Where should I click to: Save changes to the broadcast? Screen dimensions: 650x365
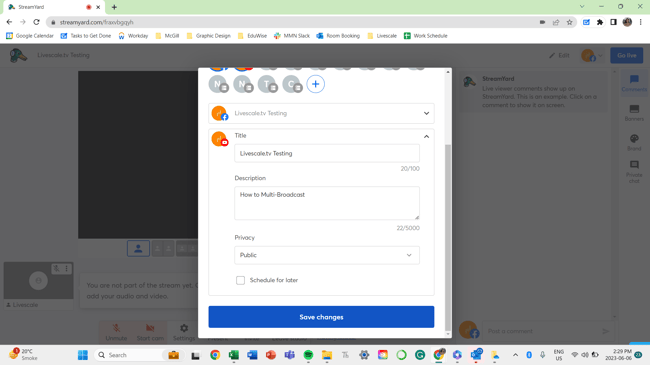tap(321, 317)
